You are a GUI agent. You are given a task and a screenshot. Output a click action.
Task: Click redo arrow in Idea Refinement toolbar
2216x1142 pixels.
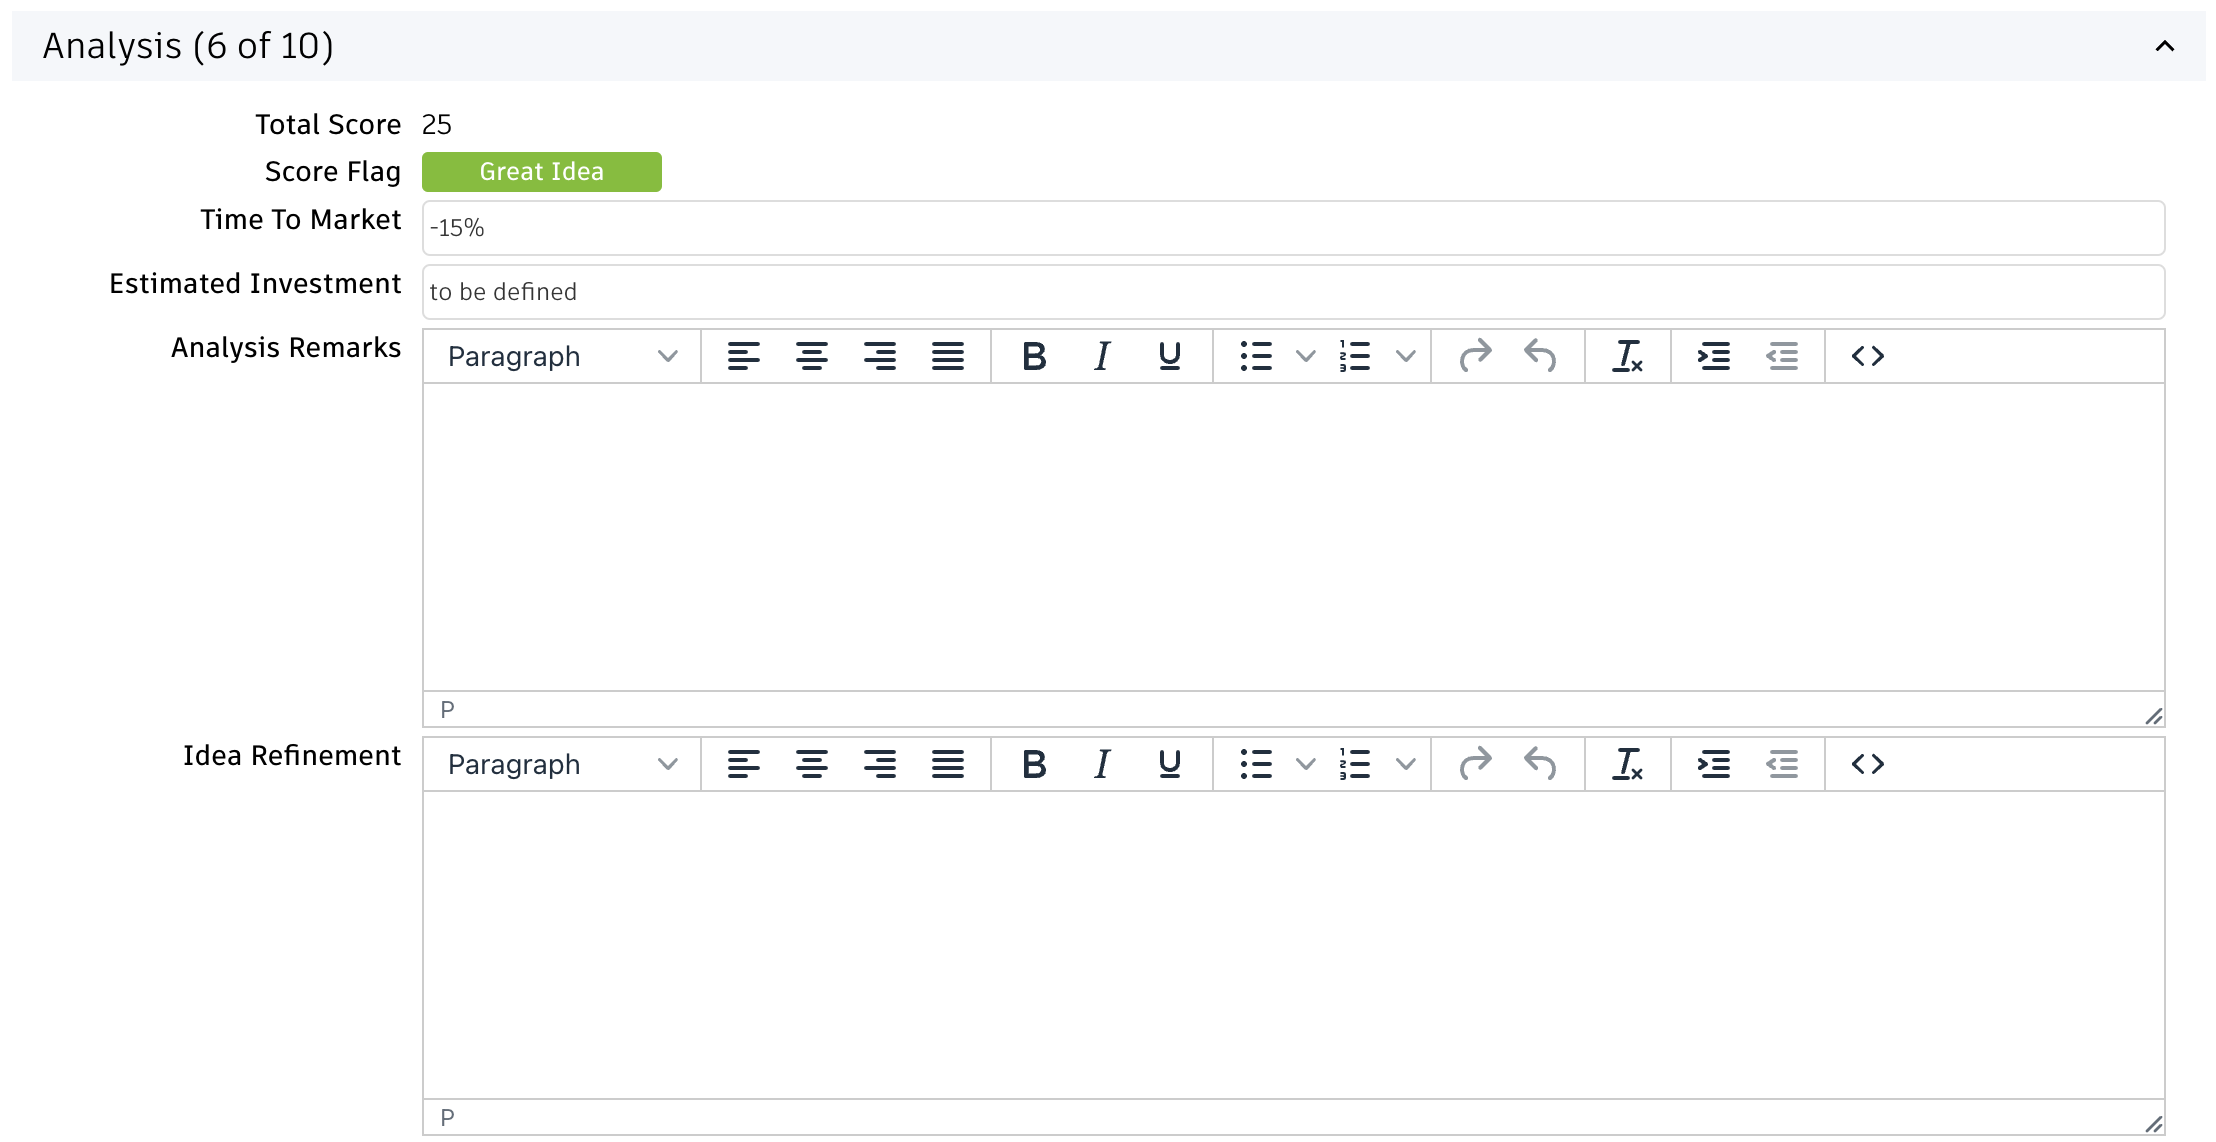[1475, 764]
